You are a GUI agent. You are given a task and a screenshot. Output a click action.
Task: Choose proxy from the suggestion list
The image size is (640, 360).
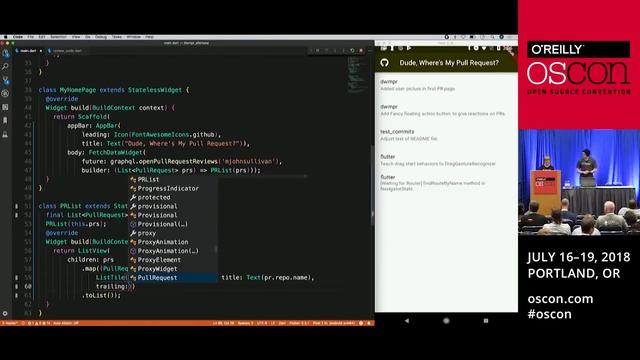click(173, 233)
